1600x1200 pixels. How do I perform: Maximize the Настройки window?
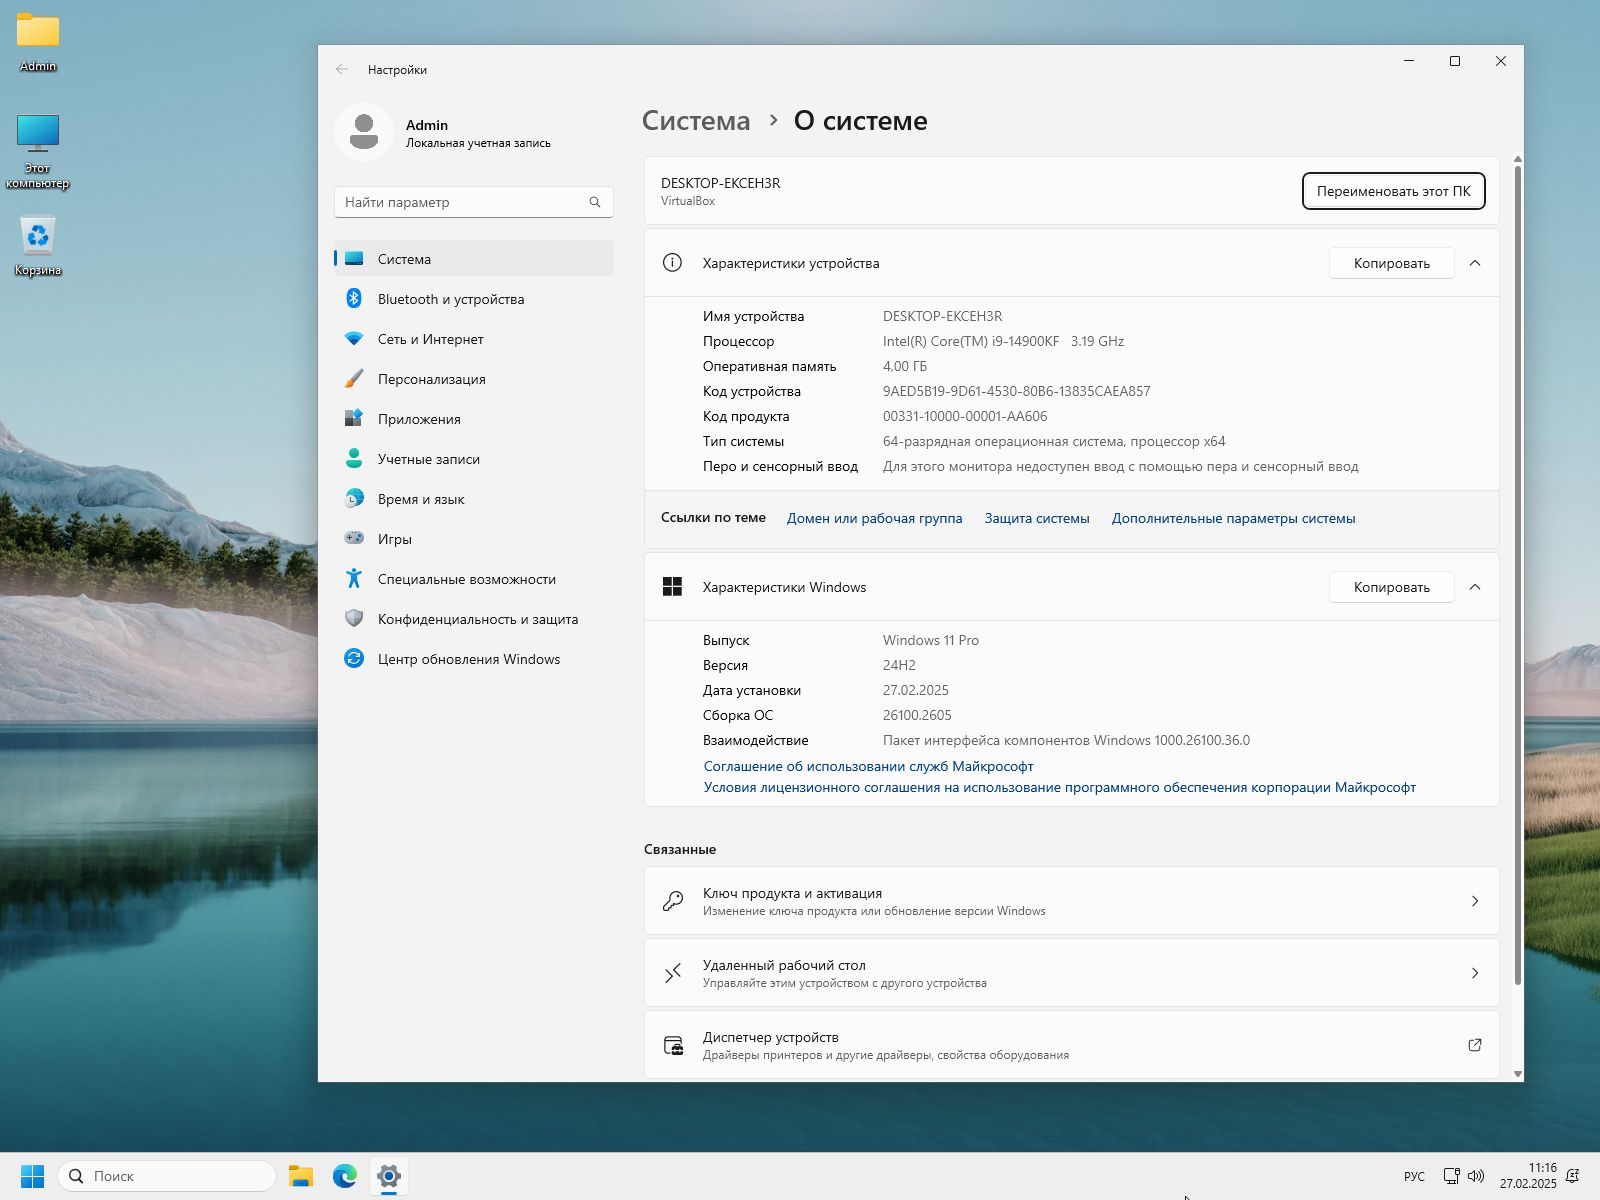point(1455,61)
